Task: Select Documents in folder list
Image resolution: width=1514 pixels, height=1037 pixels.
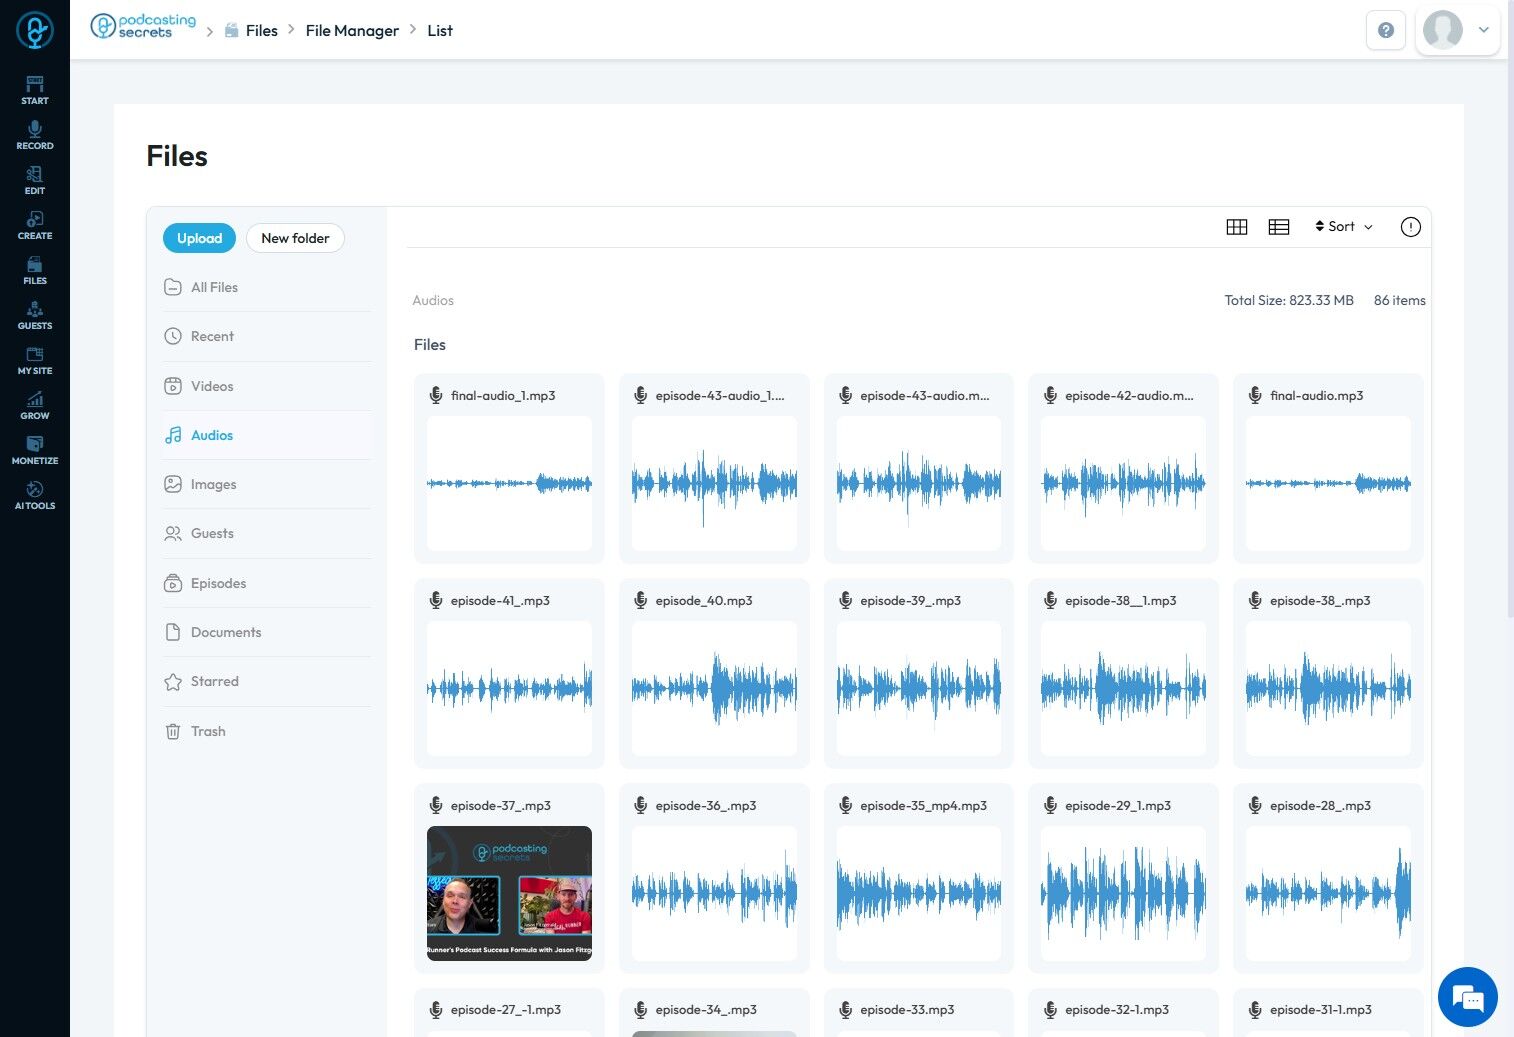Action: pyautogui.click(x=267, y=632)
